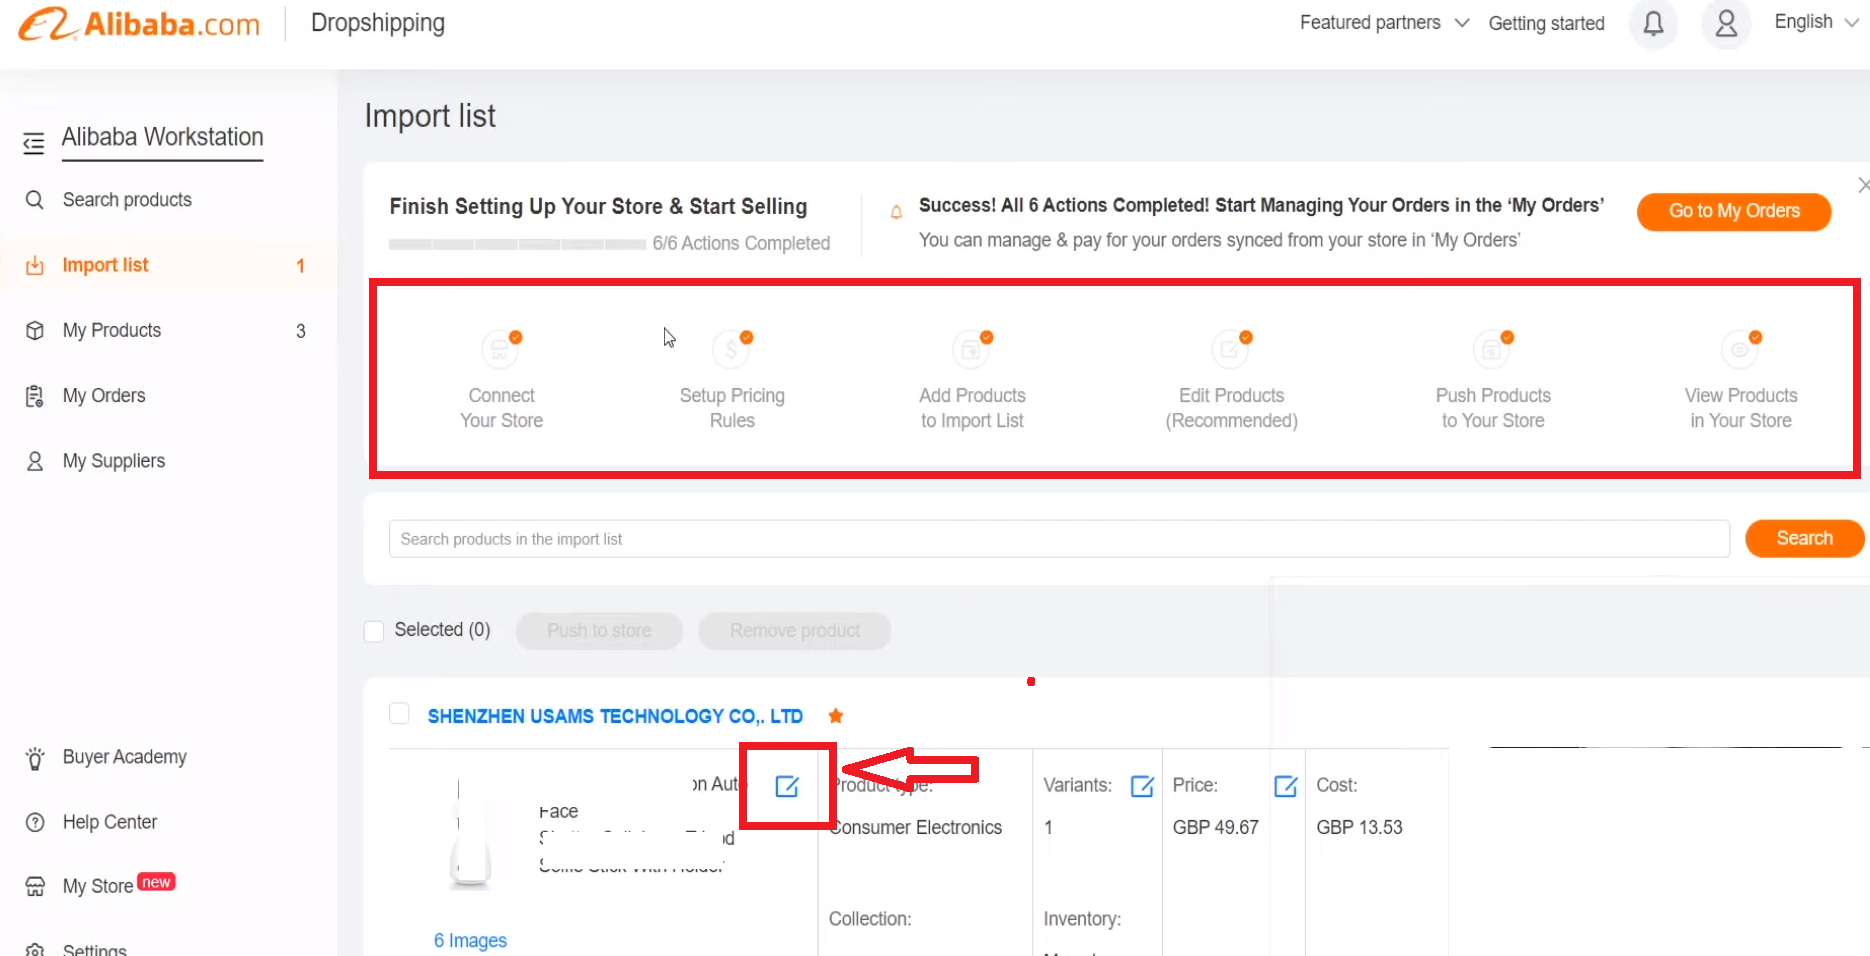Screen dimensions: 1870x956
Task: Click the orange Search button
Action: [x=1804, y=538]
